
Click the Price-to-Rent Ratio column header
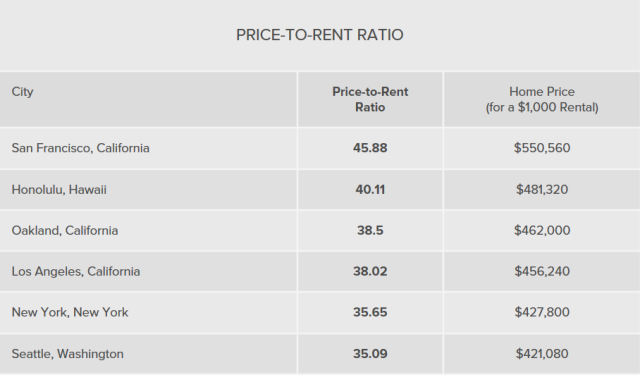point(370,99)
